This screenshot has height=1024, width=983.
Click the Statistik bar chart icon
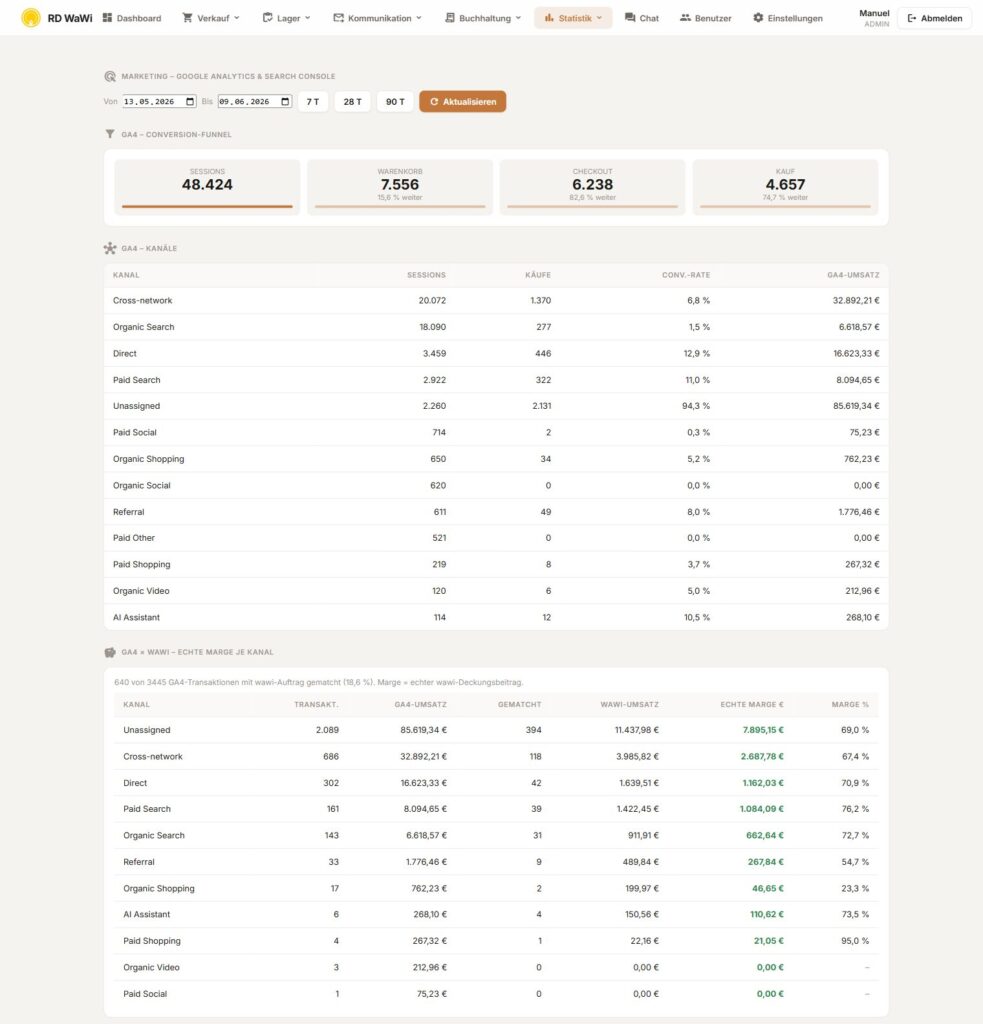click(x=549, y=18)
